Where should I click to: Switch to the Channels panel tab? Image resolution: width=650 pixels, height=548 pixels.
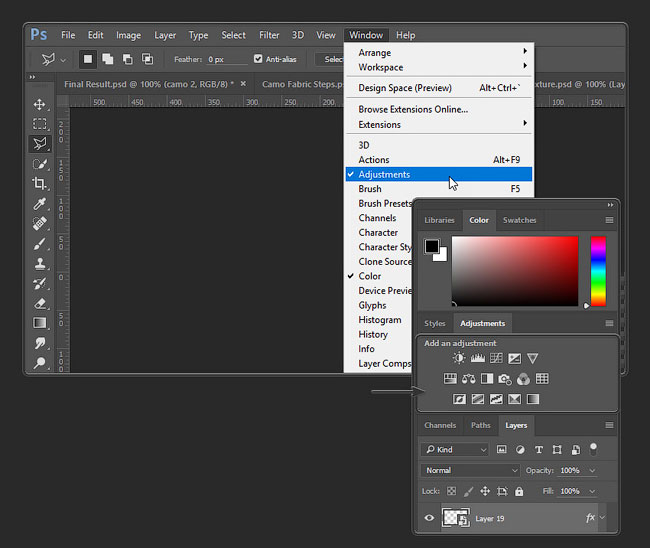click(x=440, y=425)
